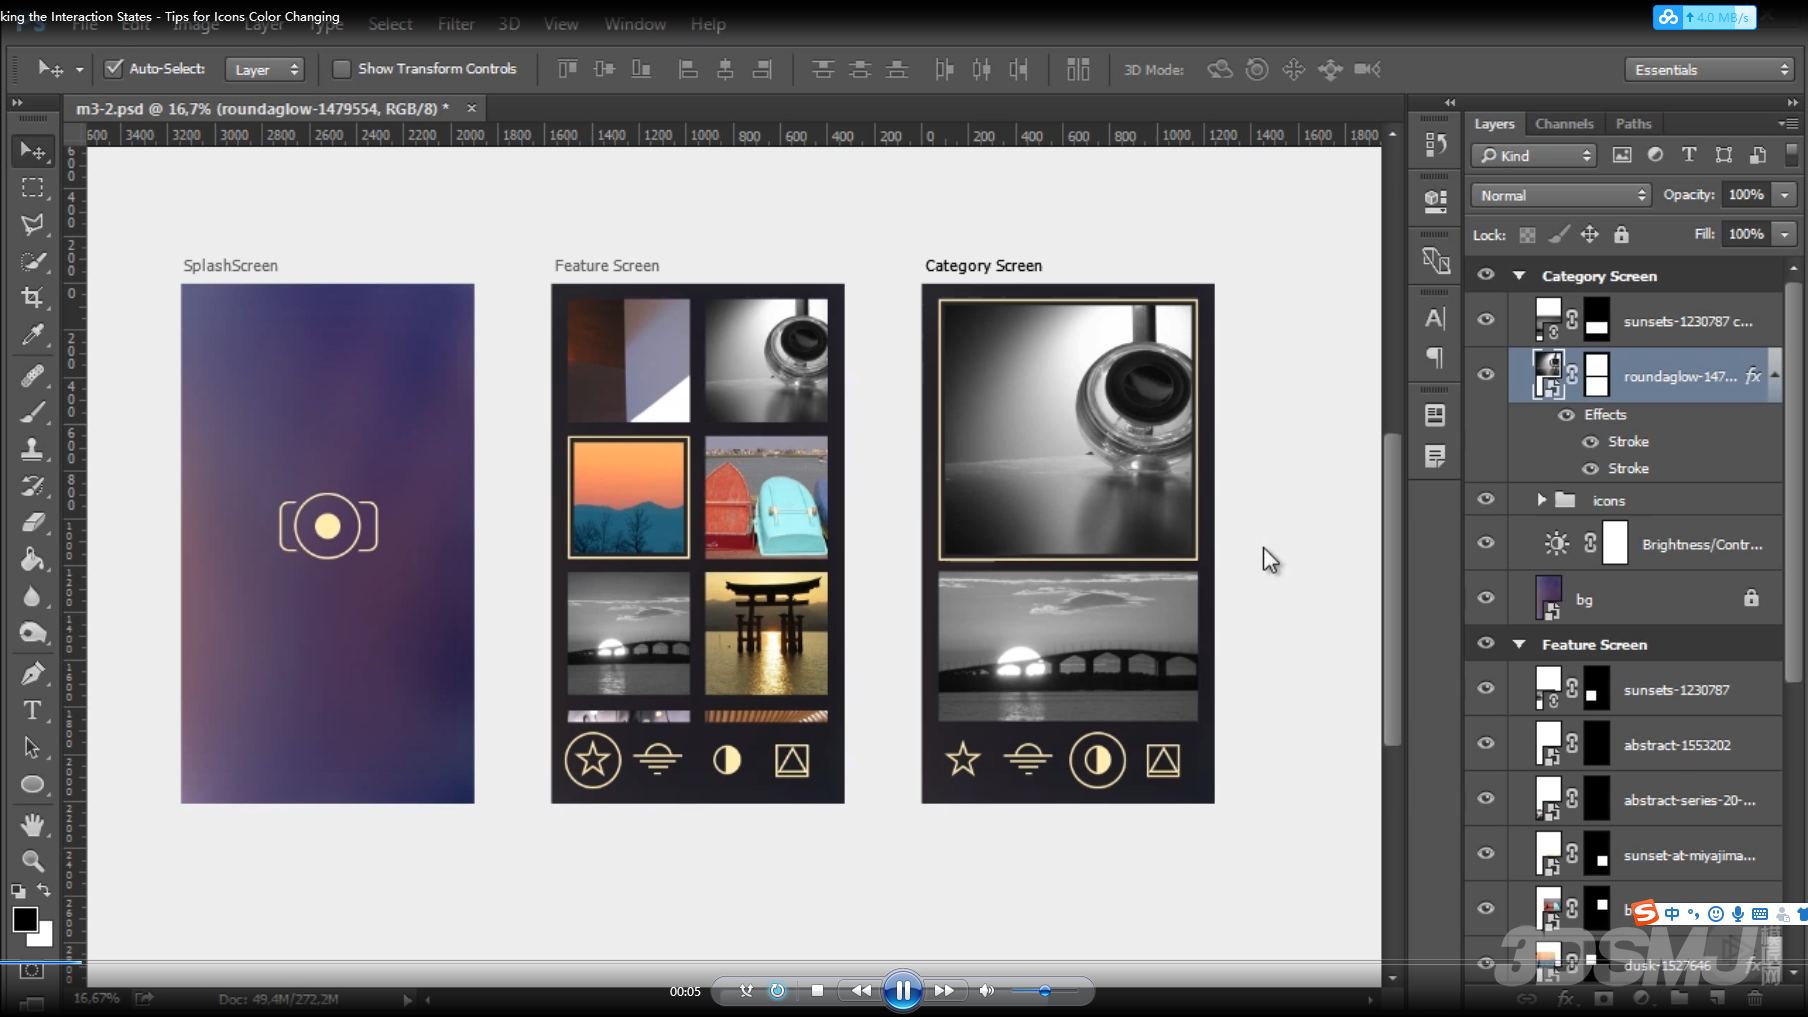This screenshot has width=1808, height=1017.
Task: Hide the roundaglow-147 layer
Action: 1486,374
